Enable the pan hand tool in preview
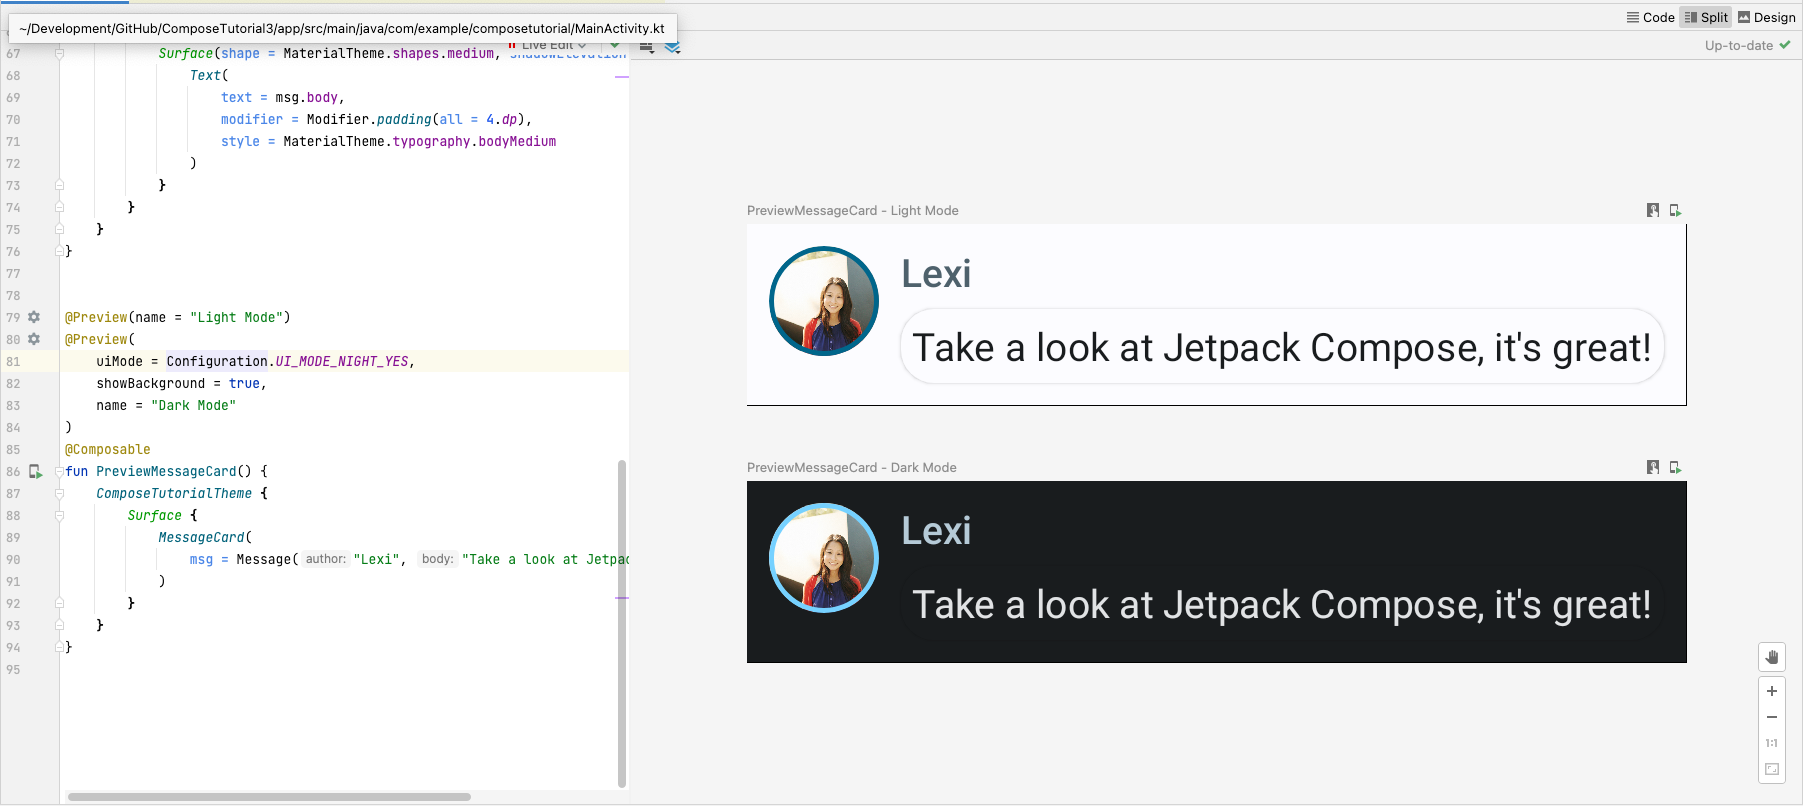This screenshot has width=1803, height=806. [x=1772, y=657]
